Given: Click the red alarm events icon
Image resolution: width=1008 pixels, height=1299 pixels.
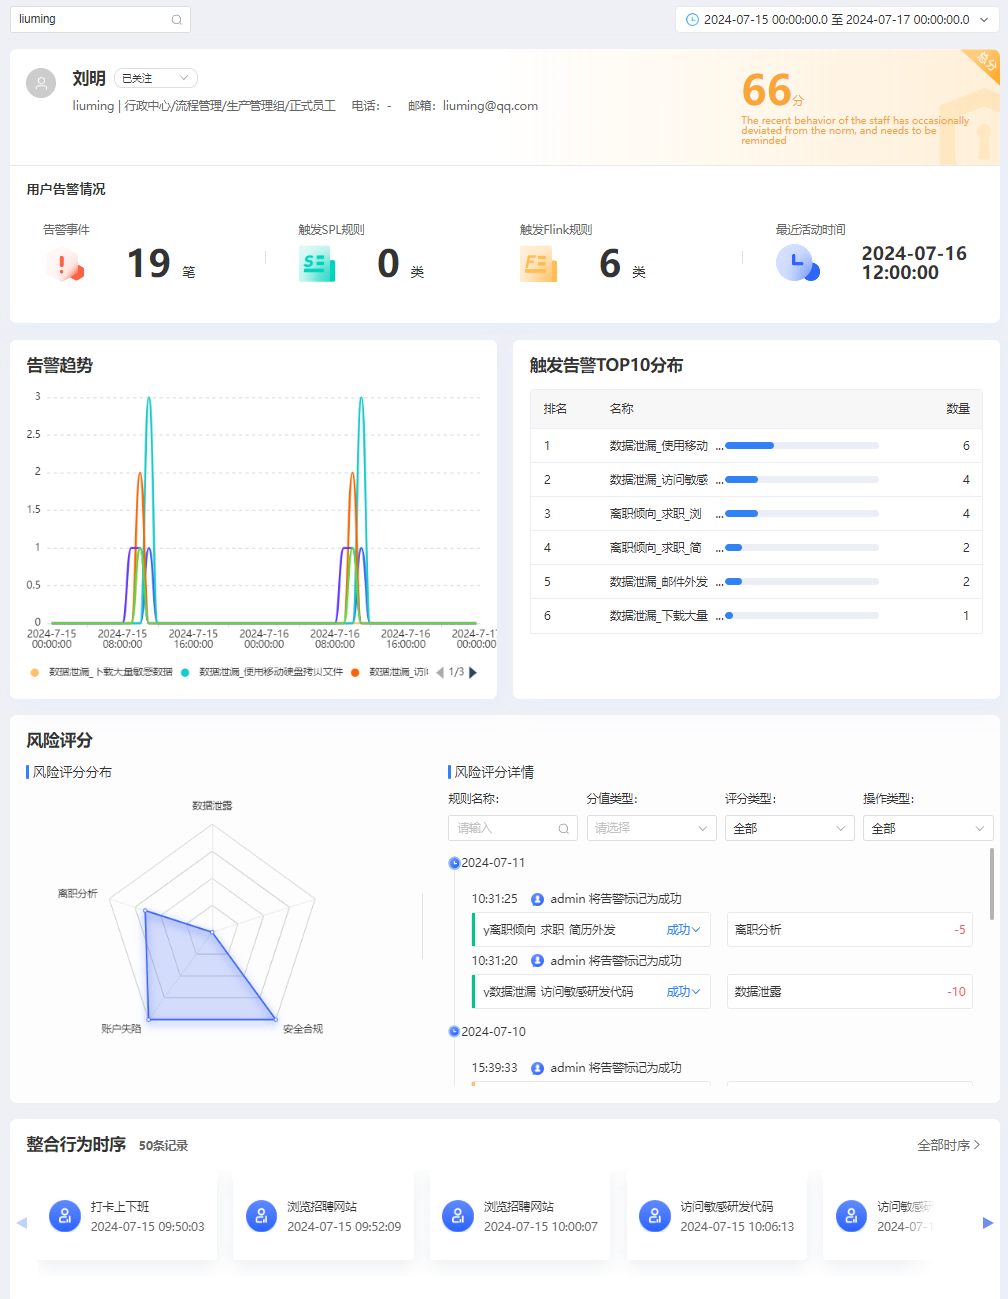Looking at the screenshot, I should pyautogui.click(x=65, y=264).
